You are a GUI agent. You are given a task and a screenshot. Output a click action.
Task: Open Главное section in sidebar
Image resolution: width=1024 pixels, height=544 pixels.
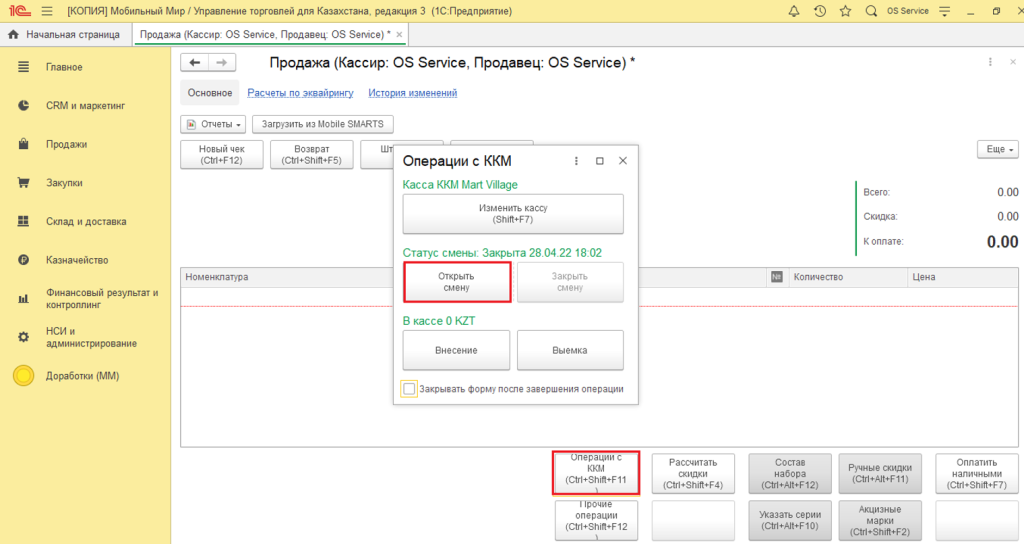(x=64, y=67)
